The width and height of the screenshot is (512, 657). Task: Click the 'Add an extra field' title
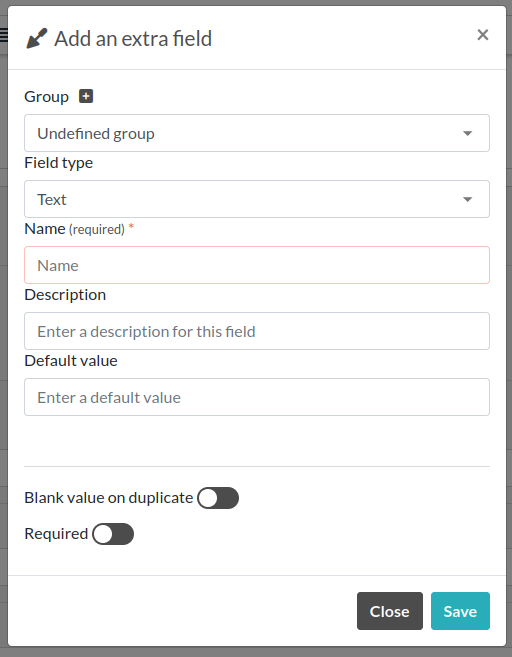click(133, 39)
